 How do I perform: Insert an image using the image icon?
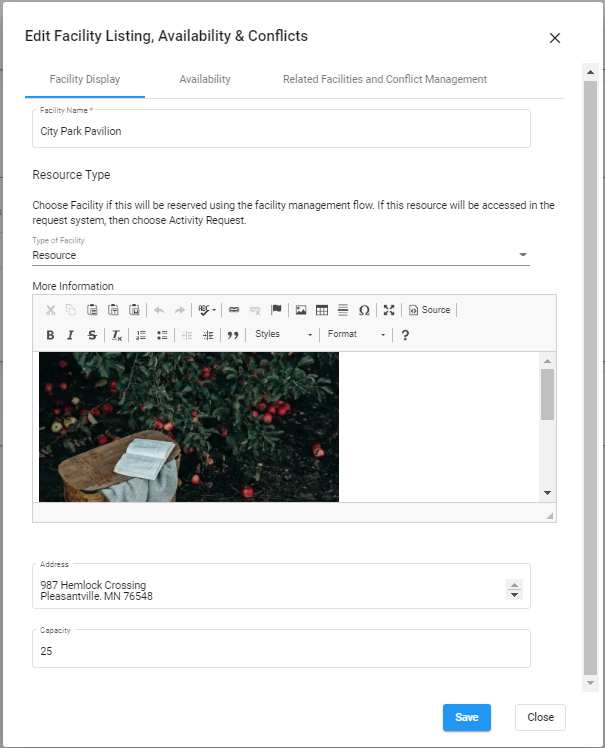coord(301,310)
